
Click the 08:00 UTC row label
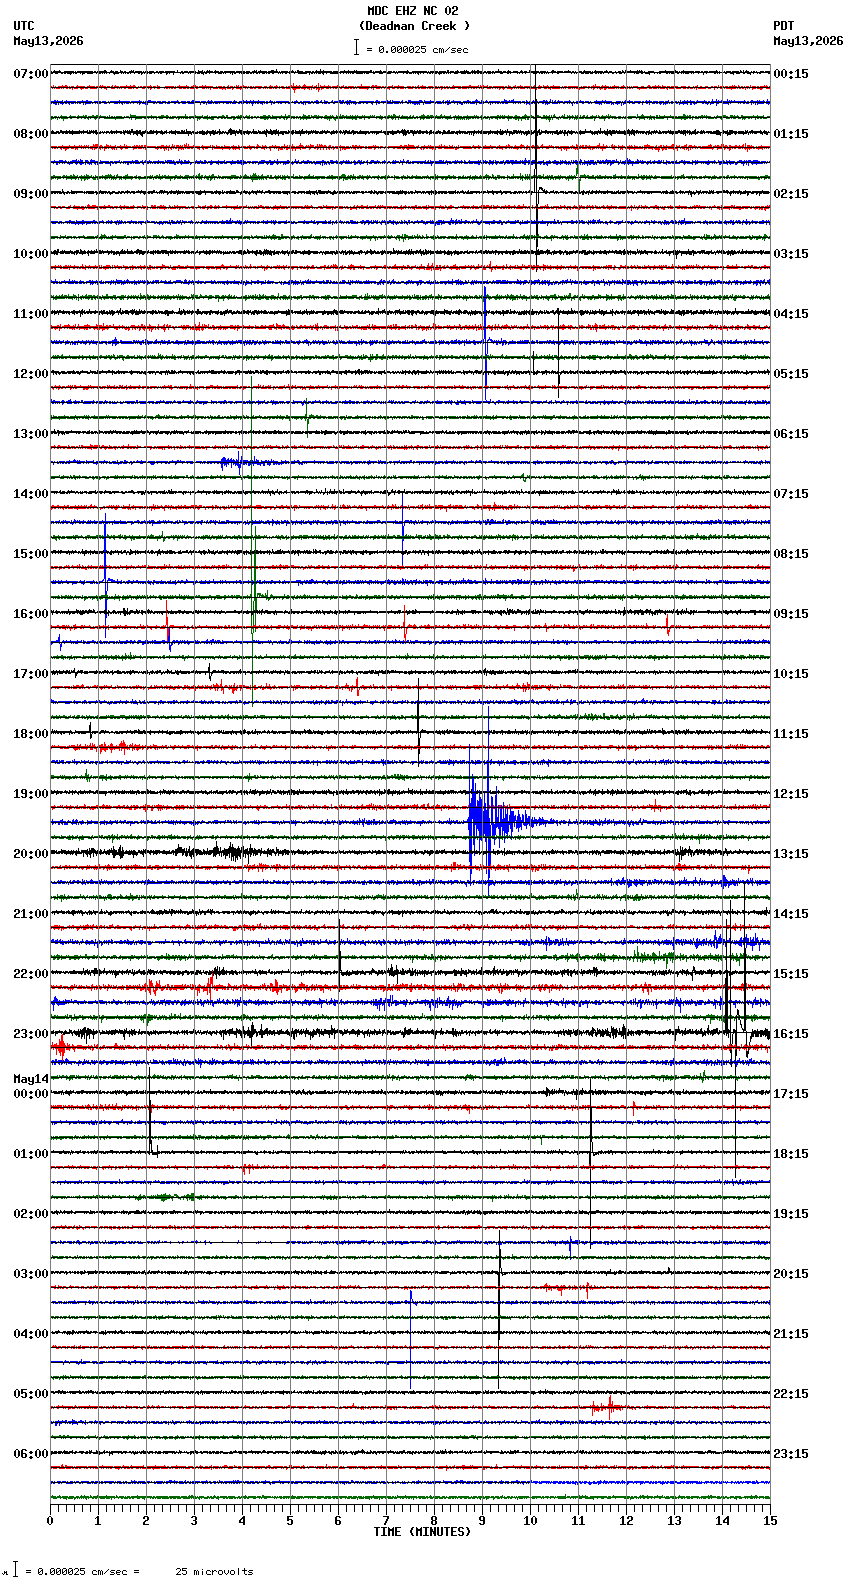tap(31, 134)
